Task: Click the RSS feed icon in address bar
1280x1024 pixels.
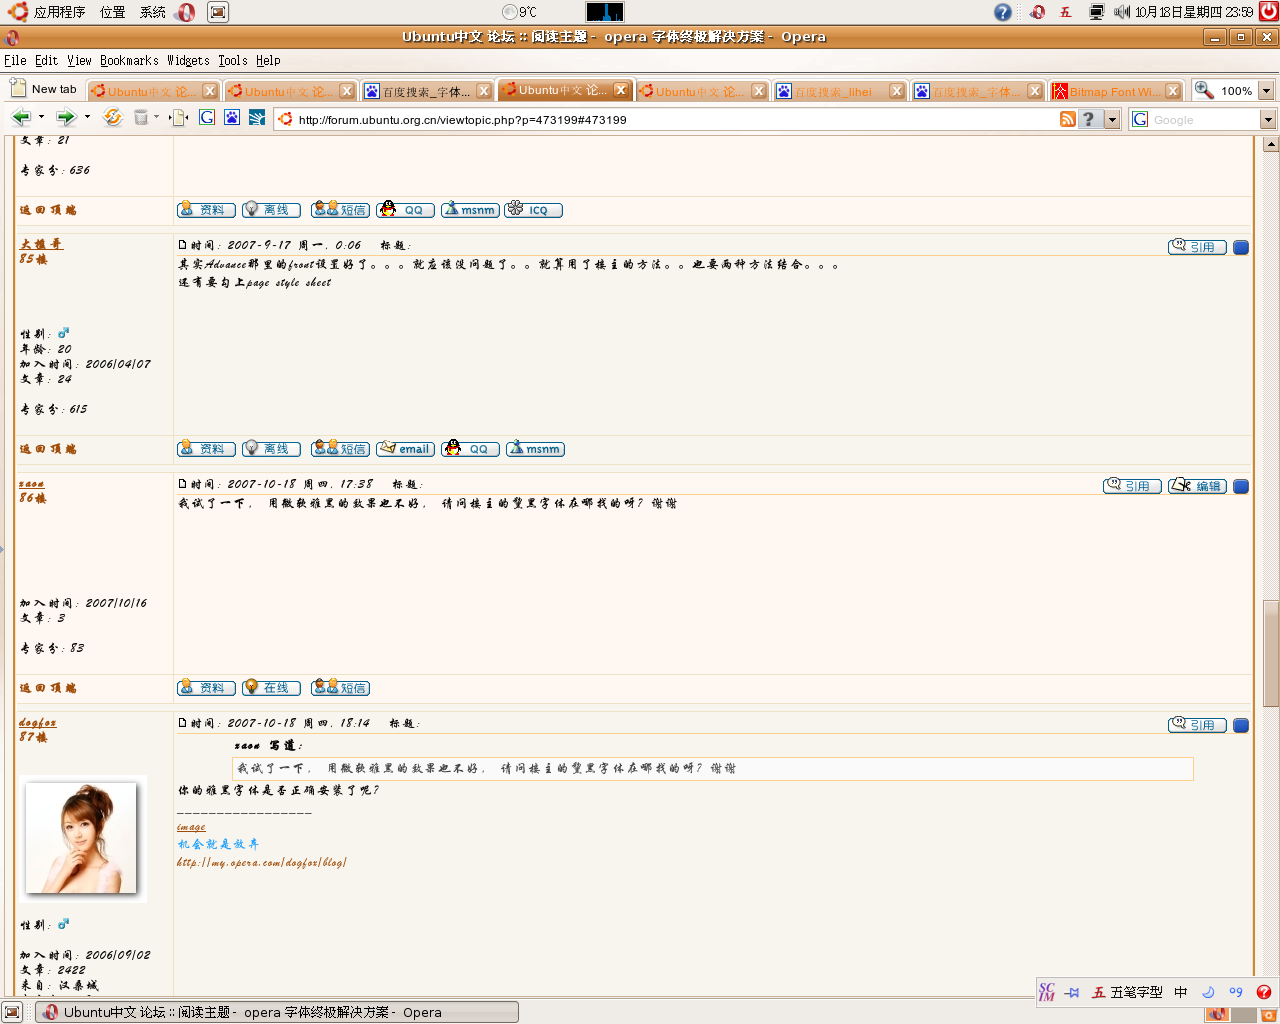Action: 1068,119
